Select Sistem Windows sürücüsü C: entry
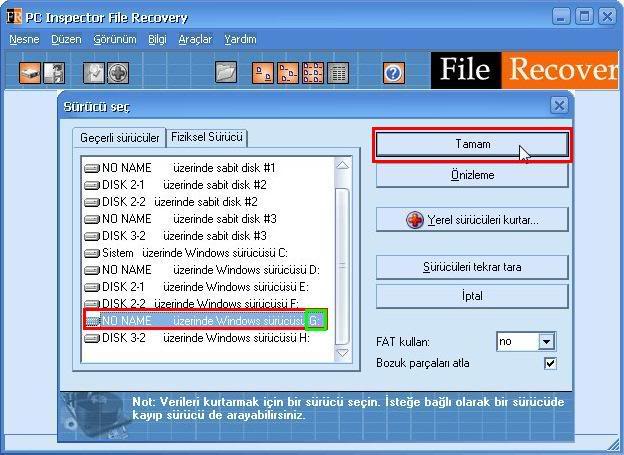This screenshot has height=455, width=624. click(186, 253)
